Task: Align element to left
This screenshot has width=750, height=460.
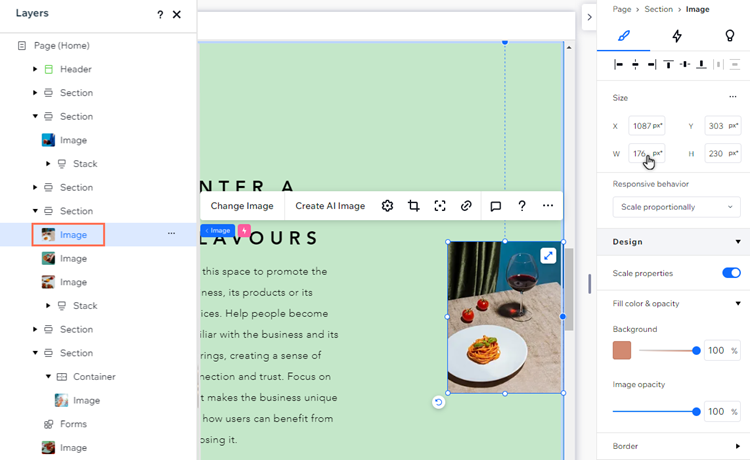Action: pyautogui.click(x=618, y=64)
